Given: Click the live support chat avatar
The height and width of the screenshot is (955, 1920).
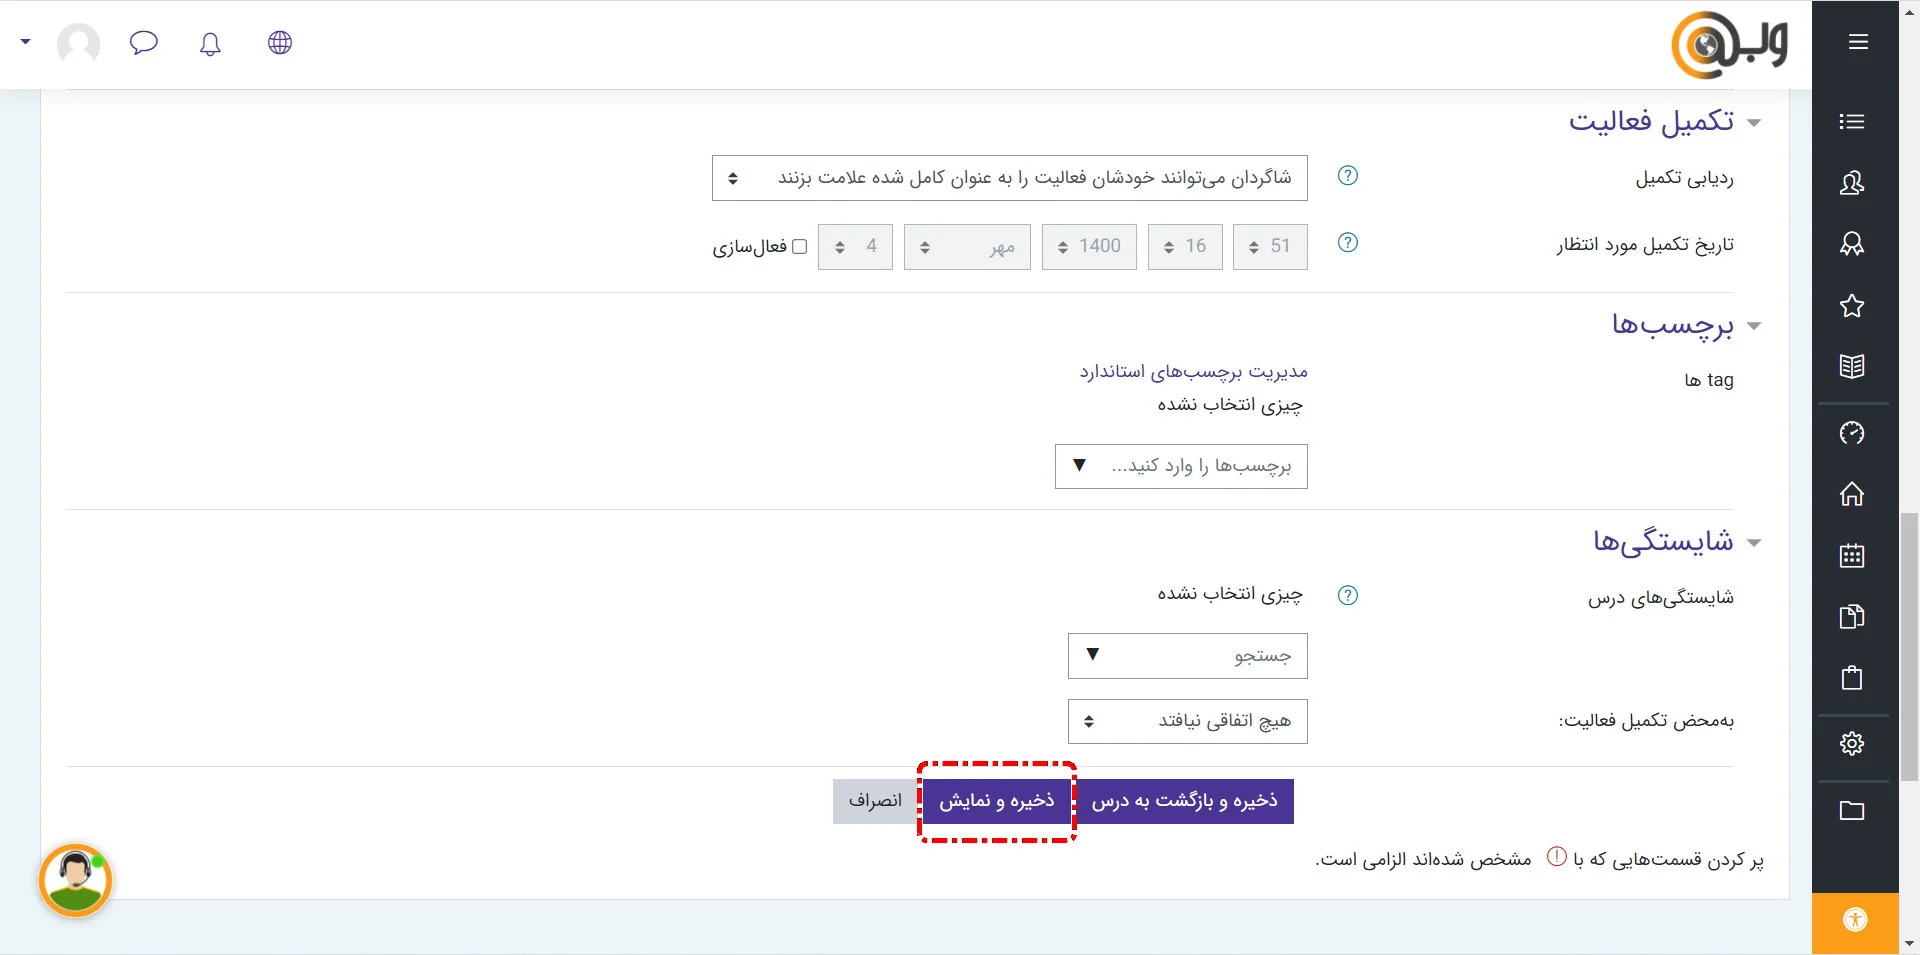Looking at the screenshot, I should click(76, 881).
